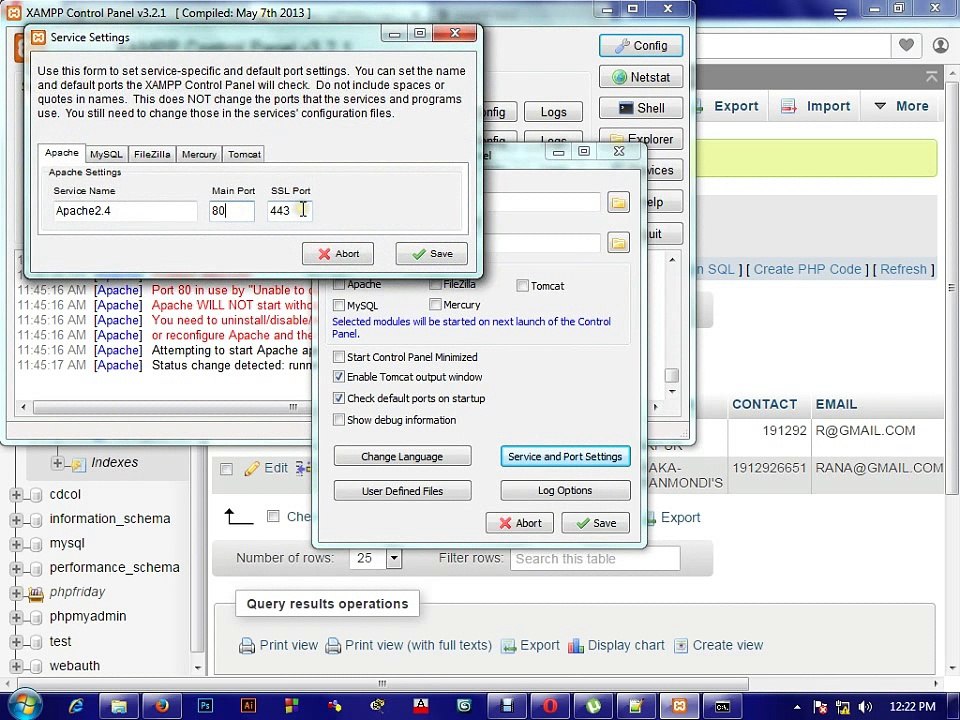Expand the phpmyadmin database node
Viewport: 960px width, 720px height.
point(16,617)
